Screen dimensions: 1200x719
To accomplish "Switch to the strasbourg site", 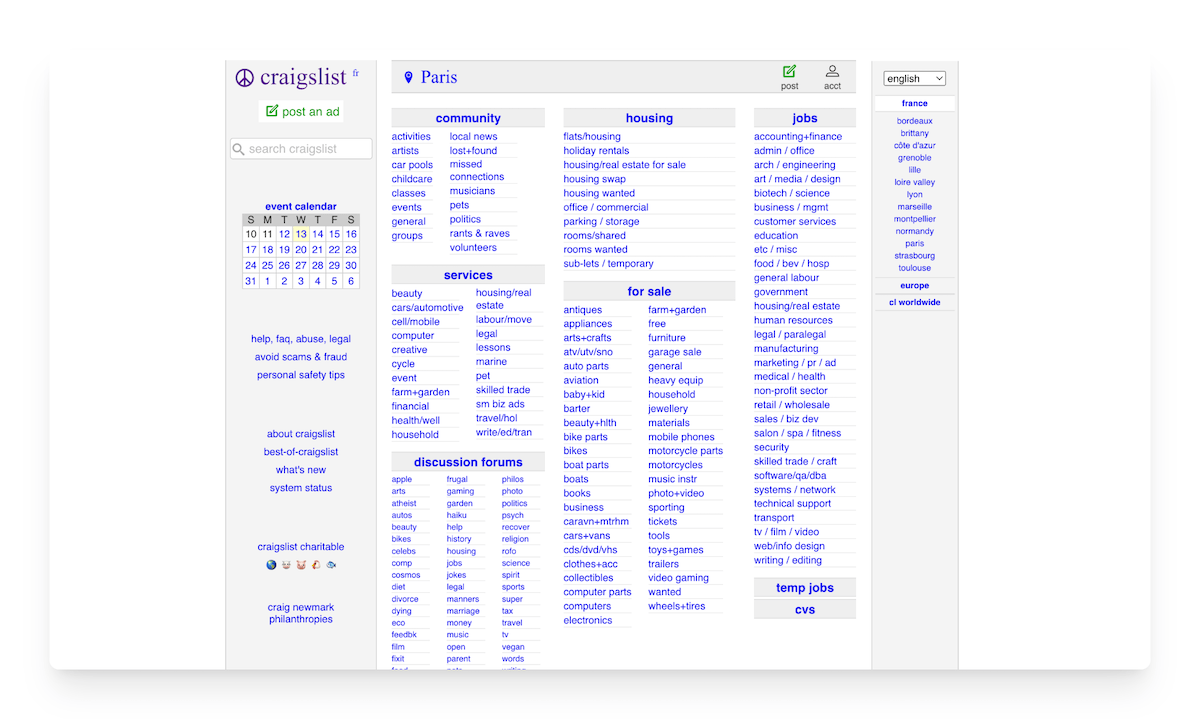I will (915, 256).
